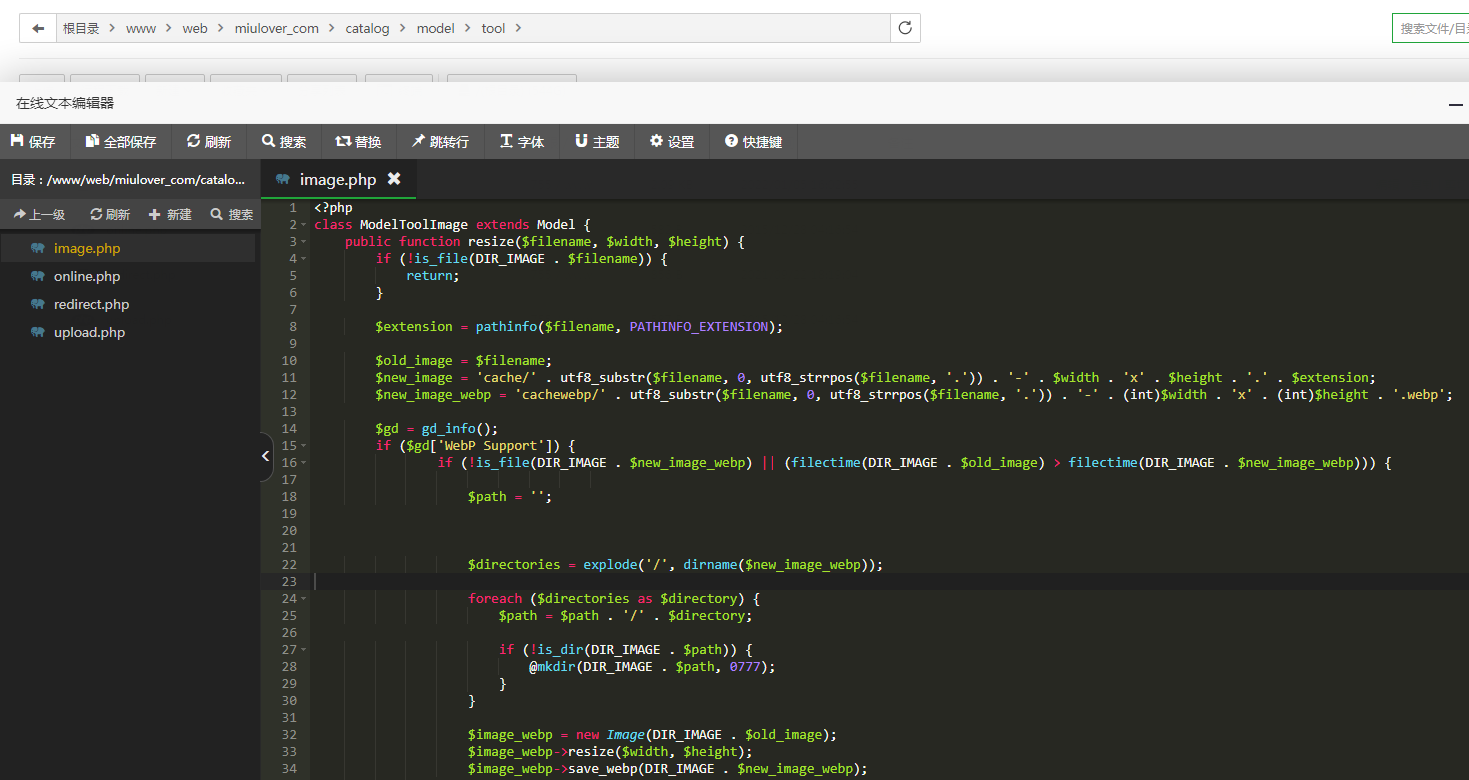Click the <?php opening tag in line 1
The image size is (1469, 780).
[333, 208]
